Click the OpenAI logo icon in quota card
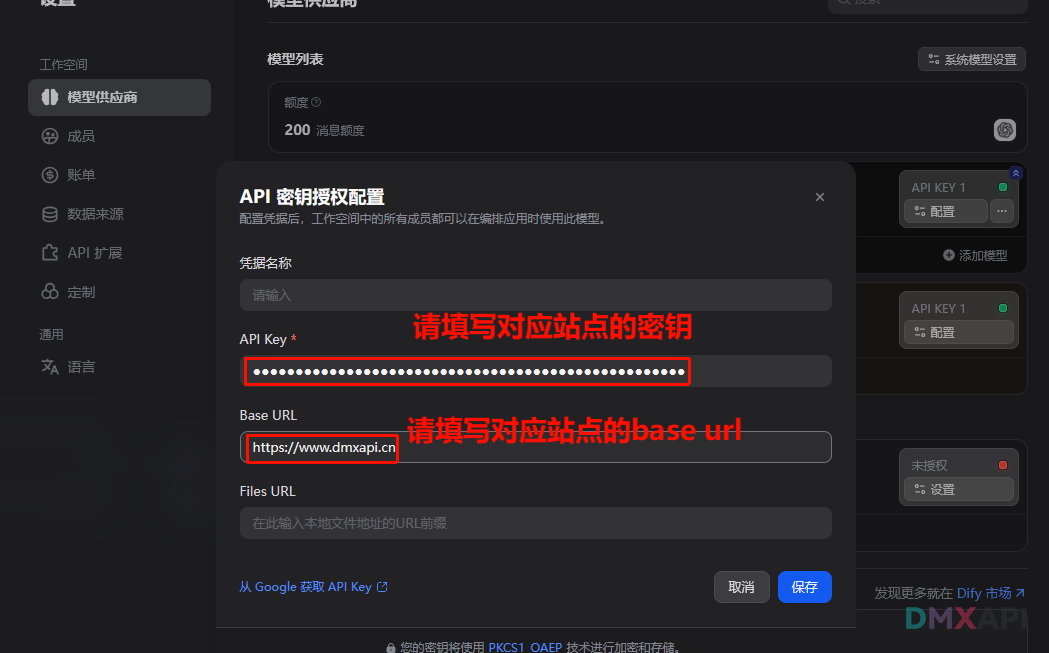 coord(1005,130)
